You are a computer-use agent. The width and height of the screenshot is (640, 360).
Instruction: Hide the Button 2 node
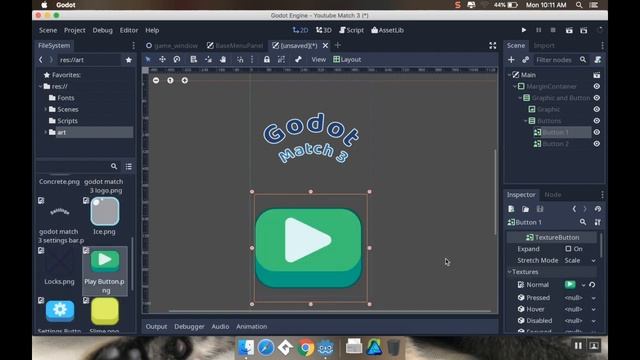coord(597,144)
